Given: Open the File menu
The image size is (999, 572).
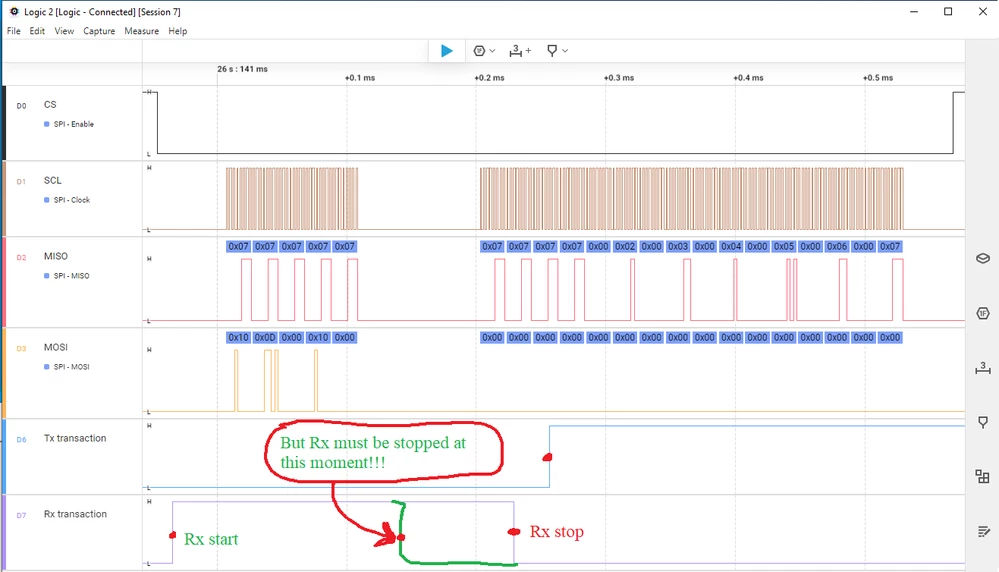Looking at the screenshot, I should [13, 31].
